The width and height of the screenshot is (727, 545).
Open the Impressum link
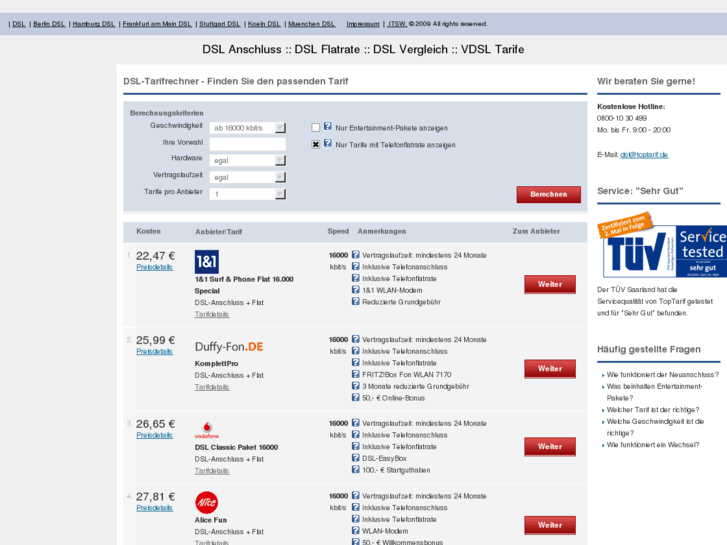coord(363,24)
